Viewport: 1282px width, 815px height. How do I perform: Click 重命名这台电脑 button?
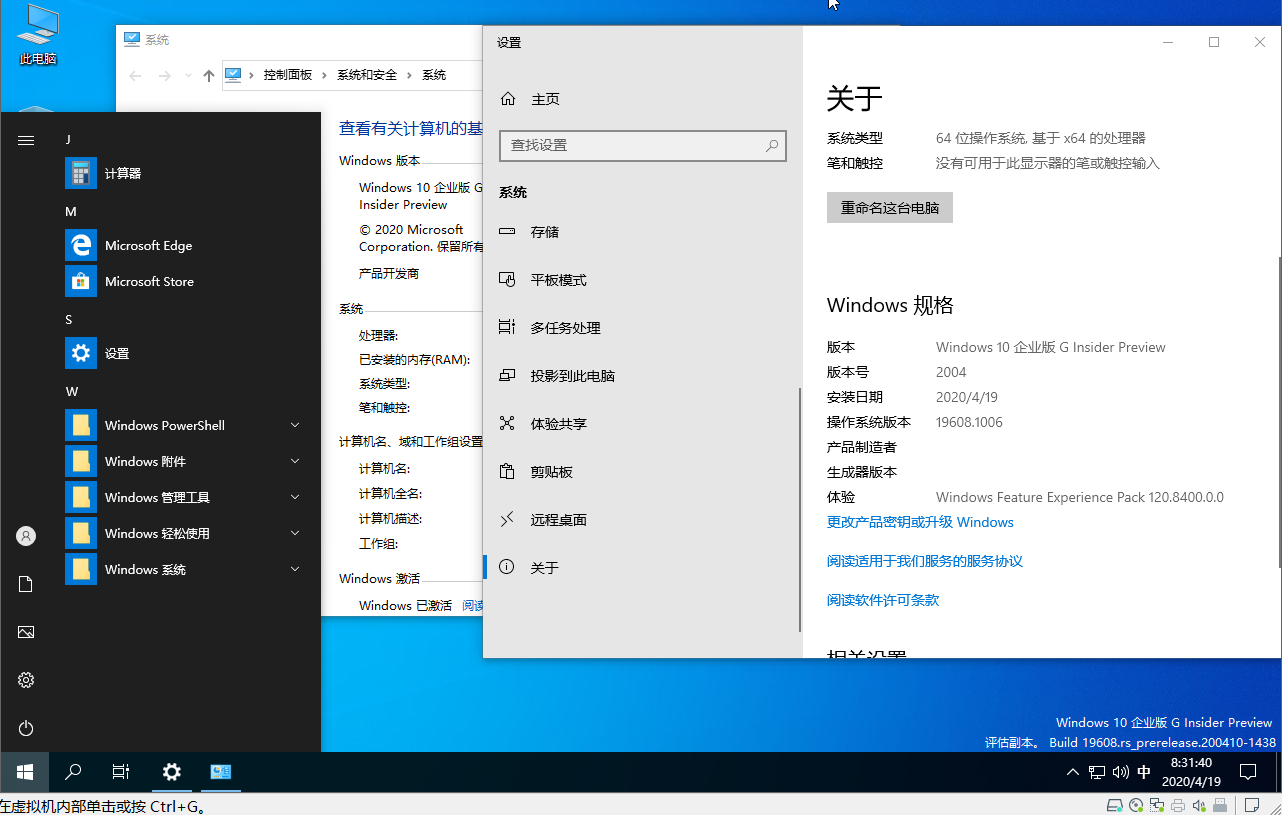click(x=890, y=208)
